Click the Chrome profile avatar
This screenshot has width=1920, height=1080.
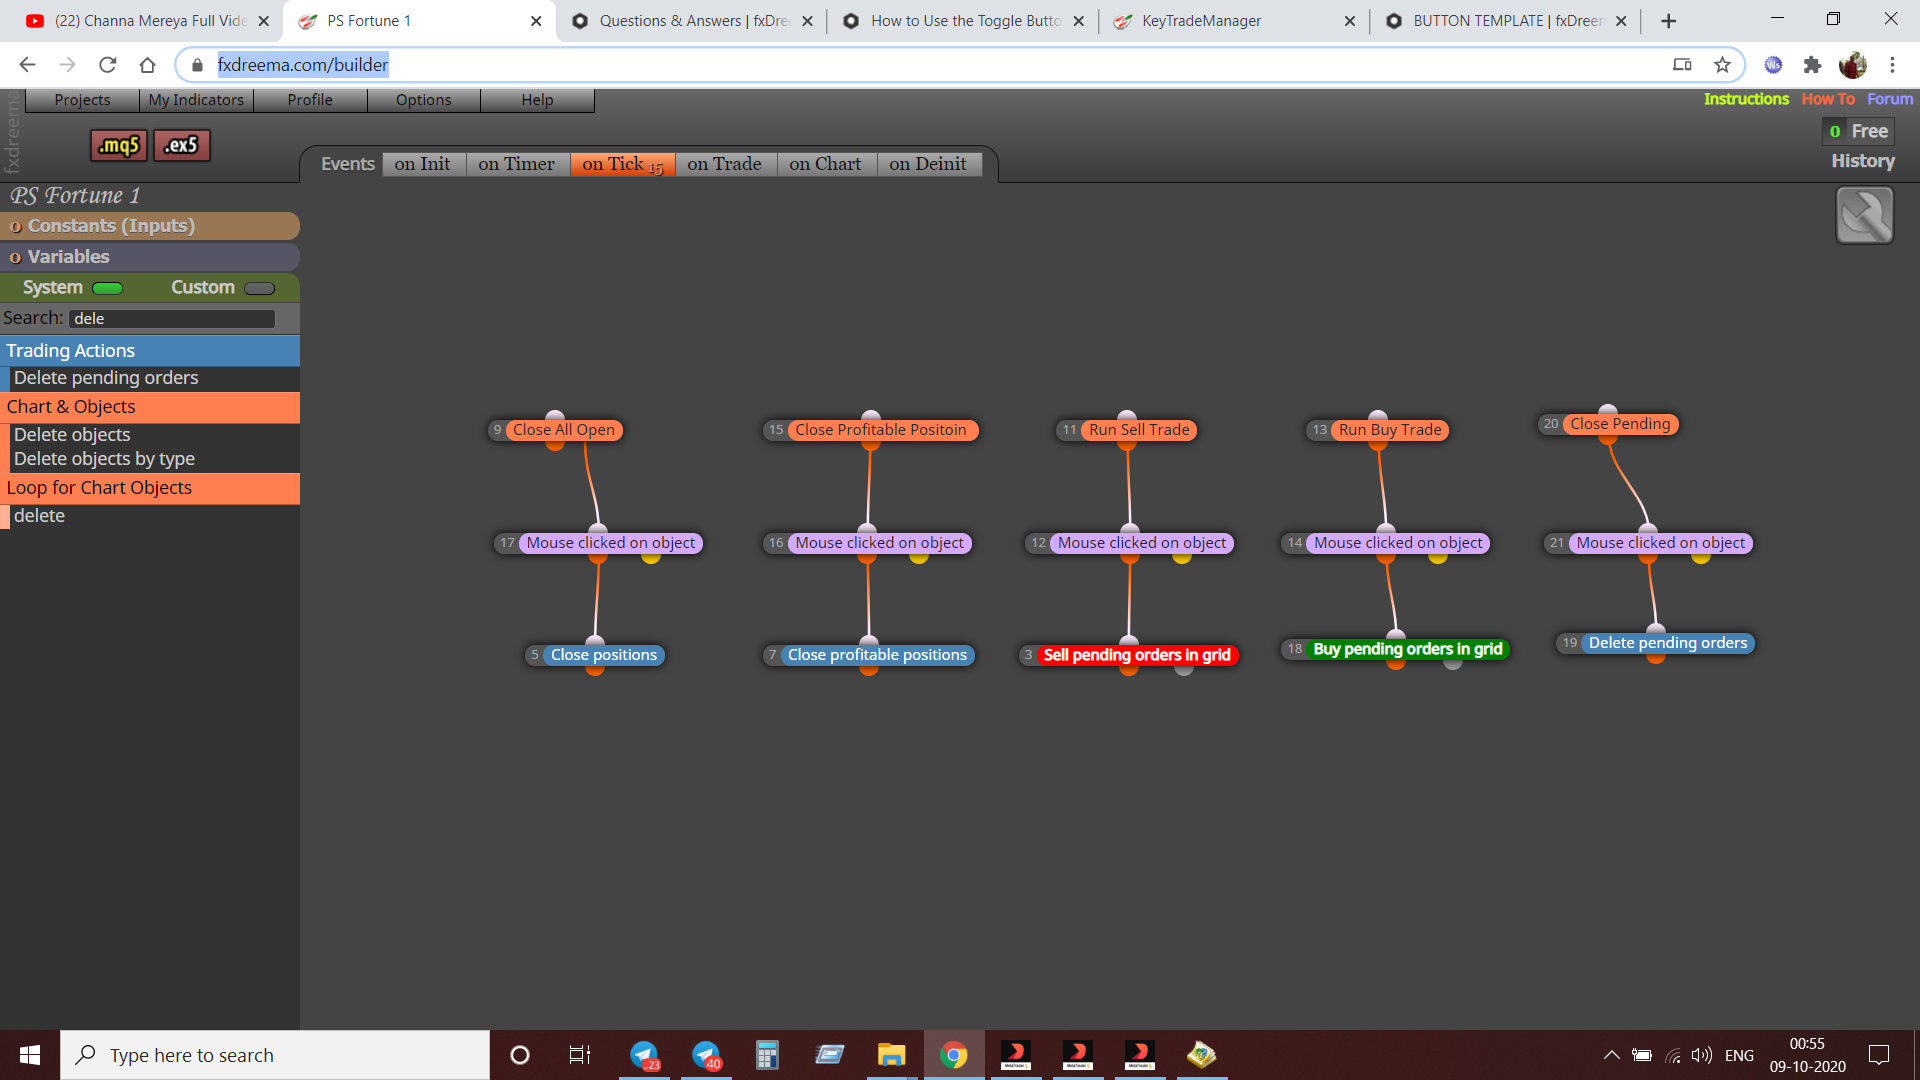coord(1852,65)
